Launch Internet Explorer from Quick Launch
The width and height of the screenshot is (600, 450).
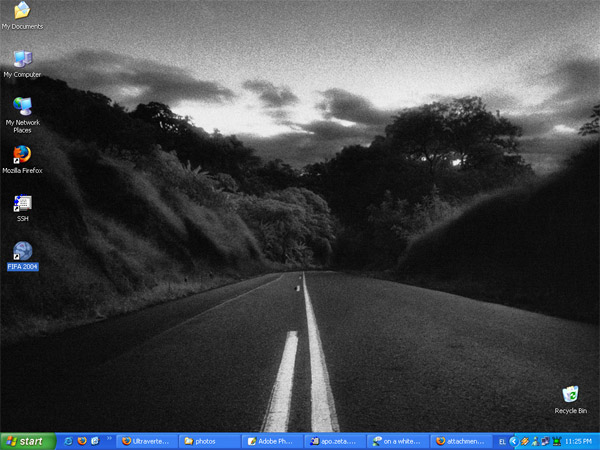point(68,440)
